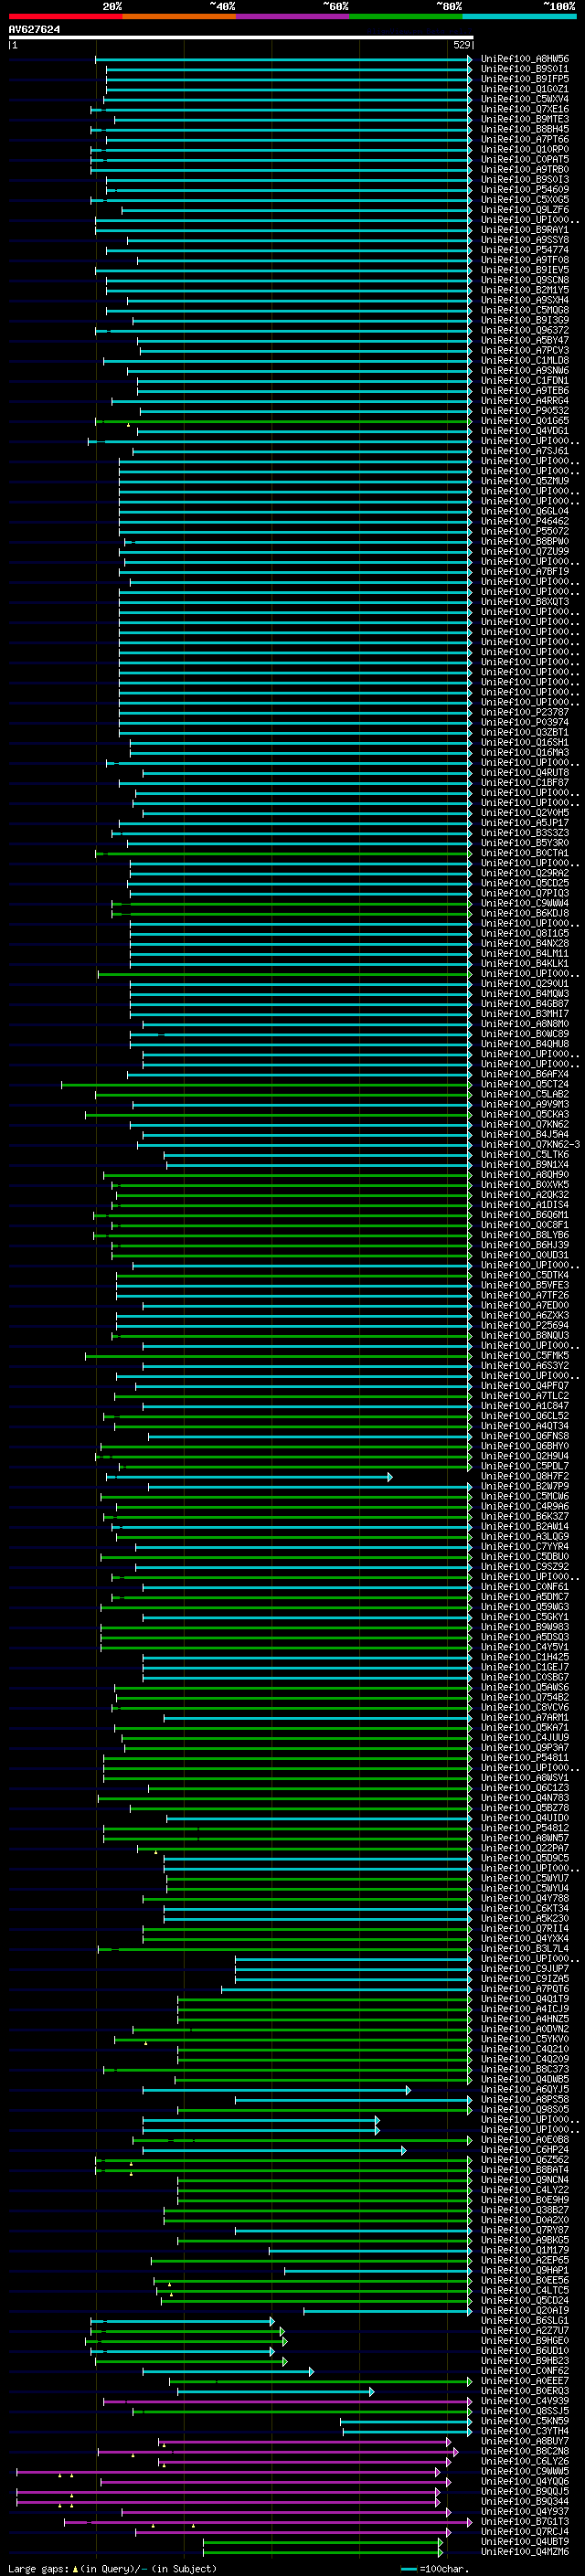Select the UniRef100_Q9LZF6 label
Screen dimensions: 585x2576
pos(525,210)
